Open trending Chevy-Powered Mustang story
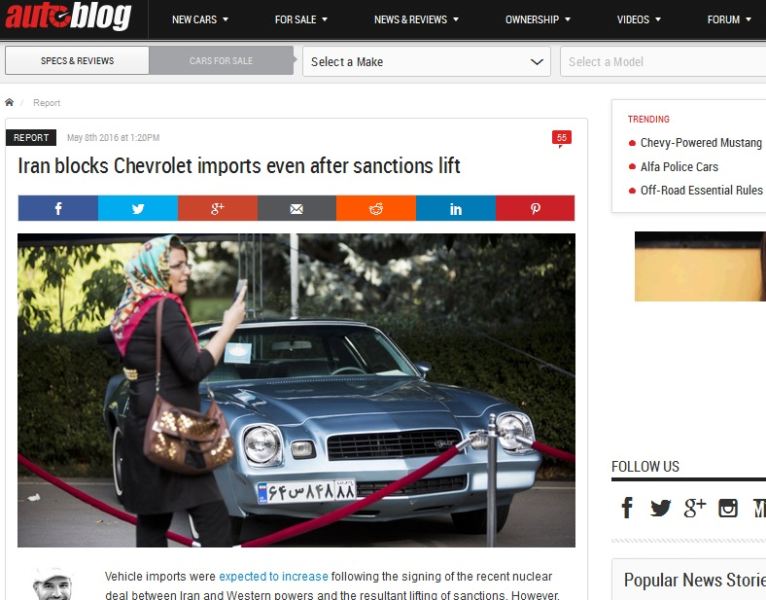This screenshot has width=766, height=600. pos(701,143)
